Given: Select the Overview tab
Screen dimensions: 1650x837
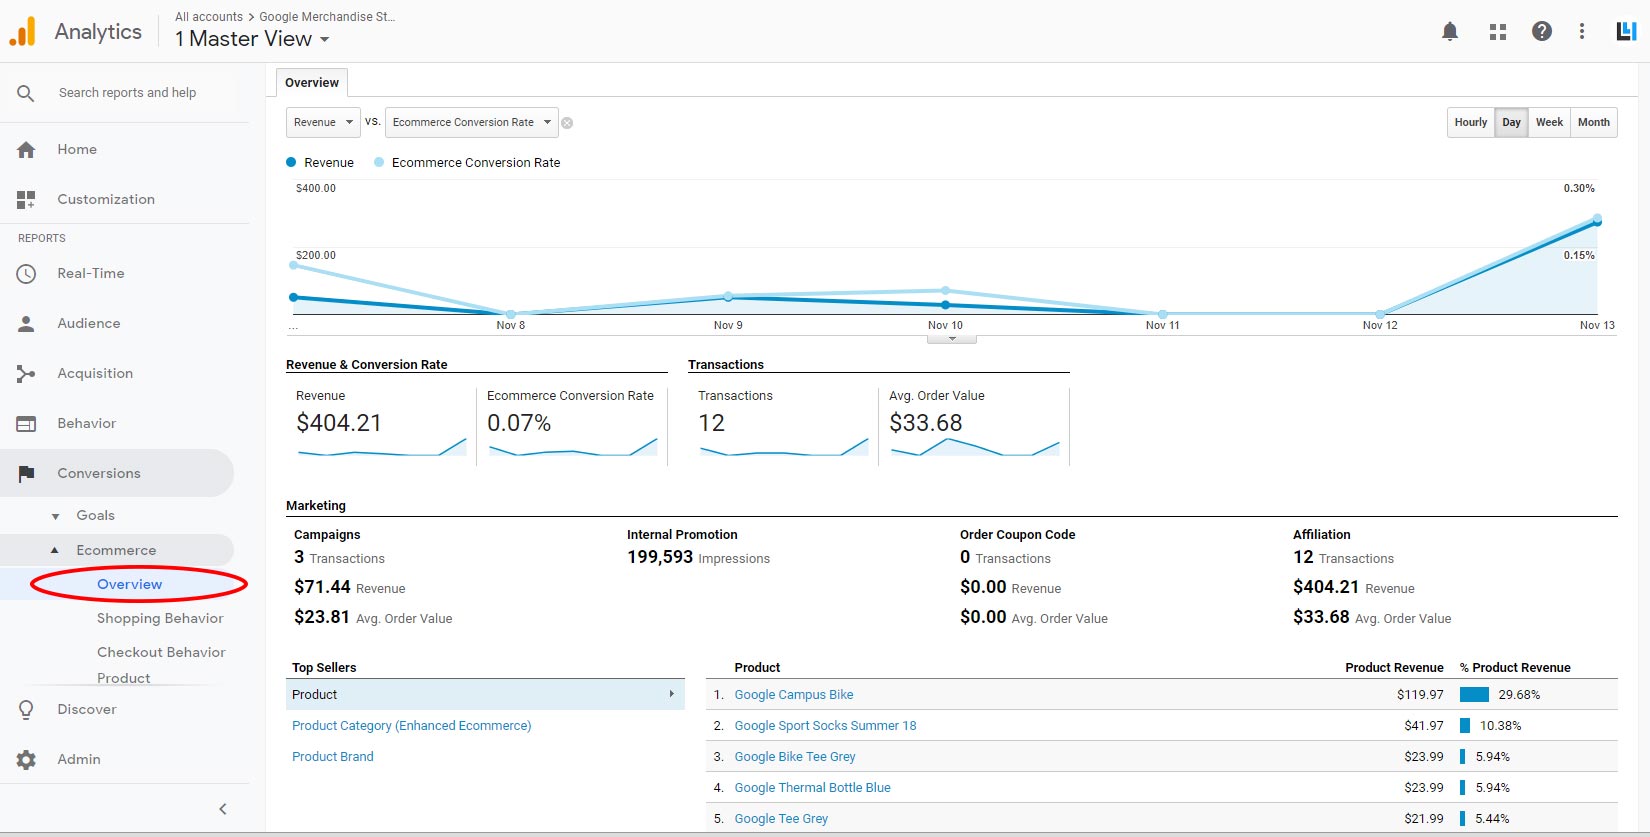Looking at the screenshot, I should tap(311, 83).
